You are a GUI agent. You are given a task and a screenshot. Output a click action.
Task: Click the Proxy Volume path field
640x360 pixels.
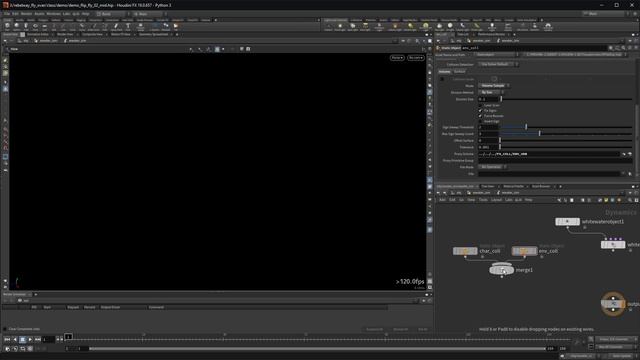549,154
